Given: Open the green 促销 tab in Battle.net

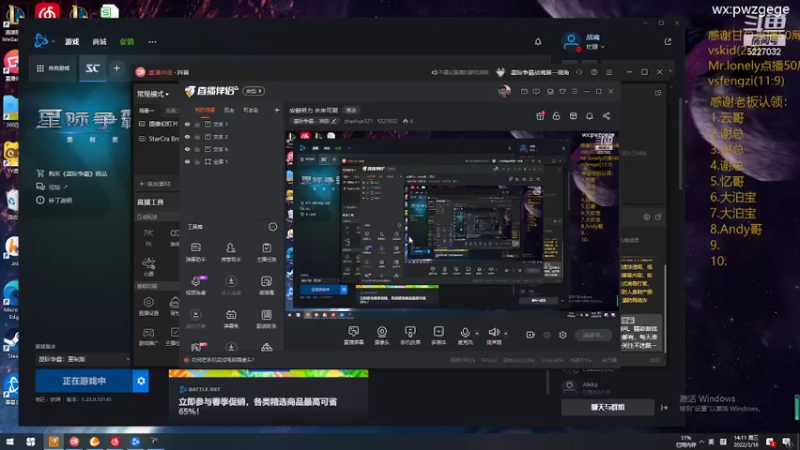Looking at the screenshot, I should [x=127, y=42].
